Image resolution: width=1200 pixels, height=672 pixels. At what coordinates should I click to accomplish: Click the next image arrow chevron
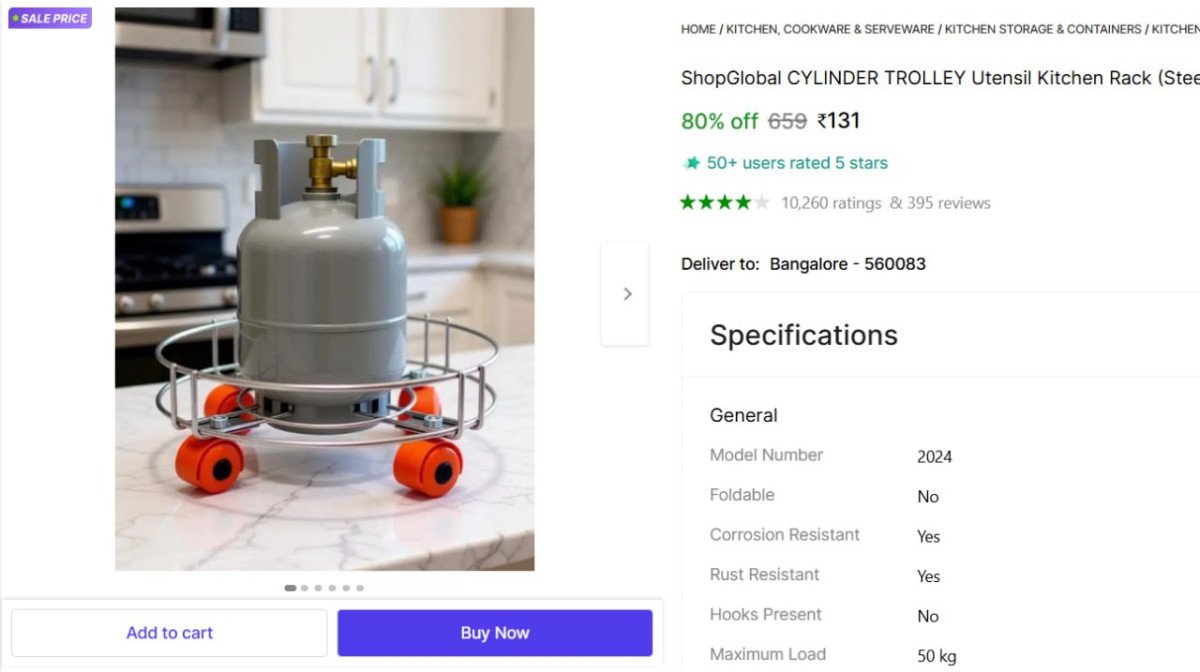(626, 293)
